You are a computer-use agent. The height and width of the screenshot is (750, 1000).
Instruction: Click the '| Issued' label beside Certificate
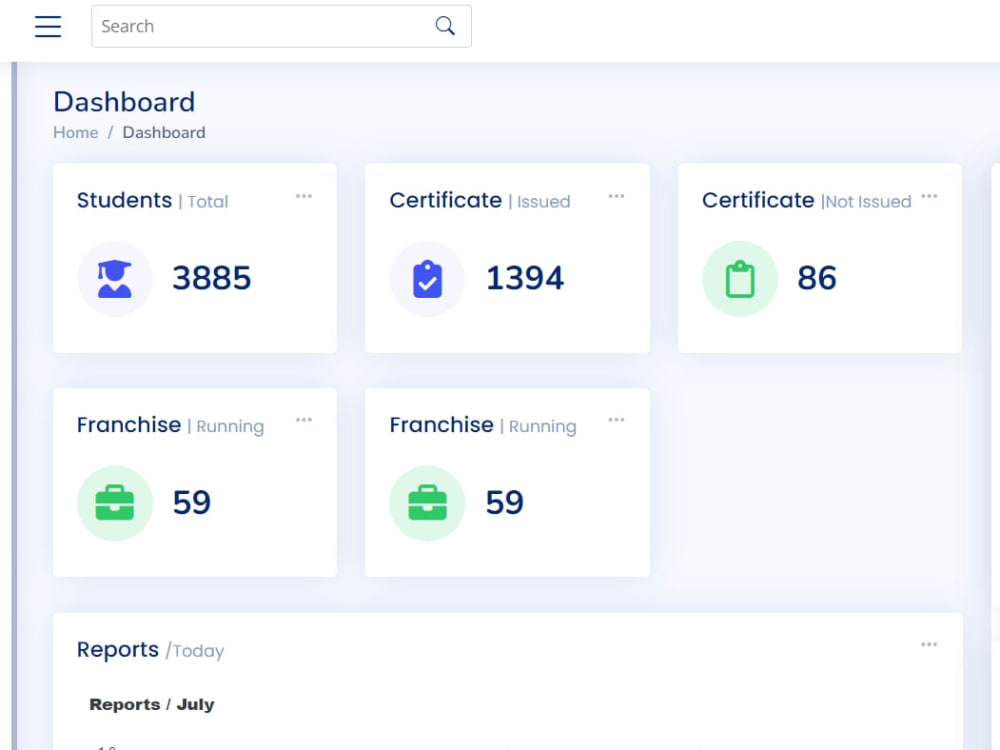click(540, 202)
